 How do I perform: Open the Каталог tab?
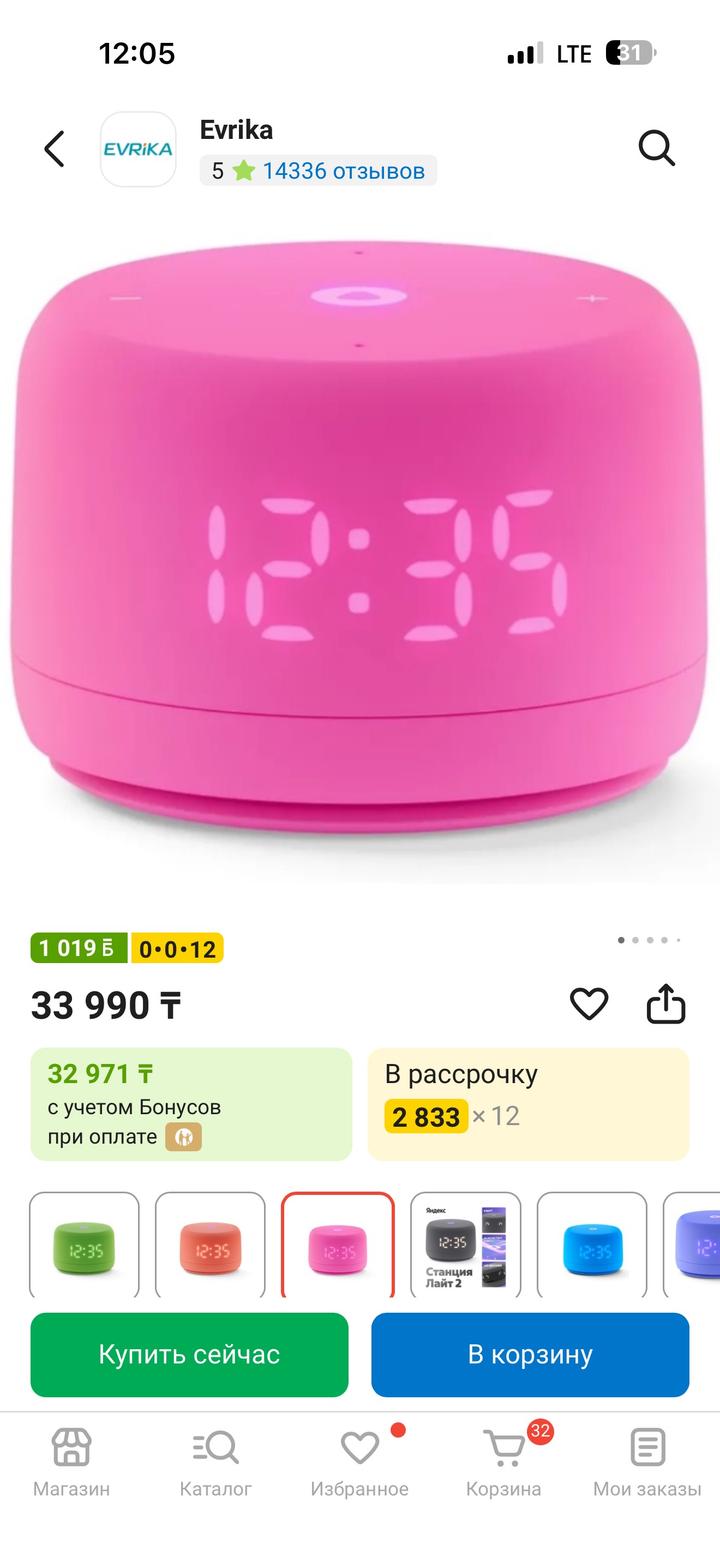pyautogui.click(x=215, y=1463)
